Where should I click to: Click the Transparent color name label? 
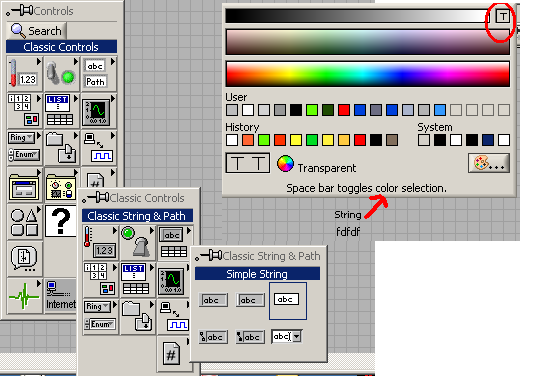[327, 168]
